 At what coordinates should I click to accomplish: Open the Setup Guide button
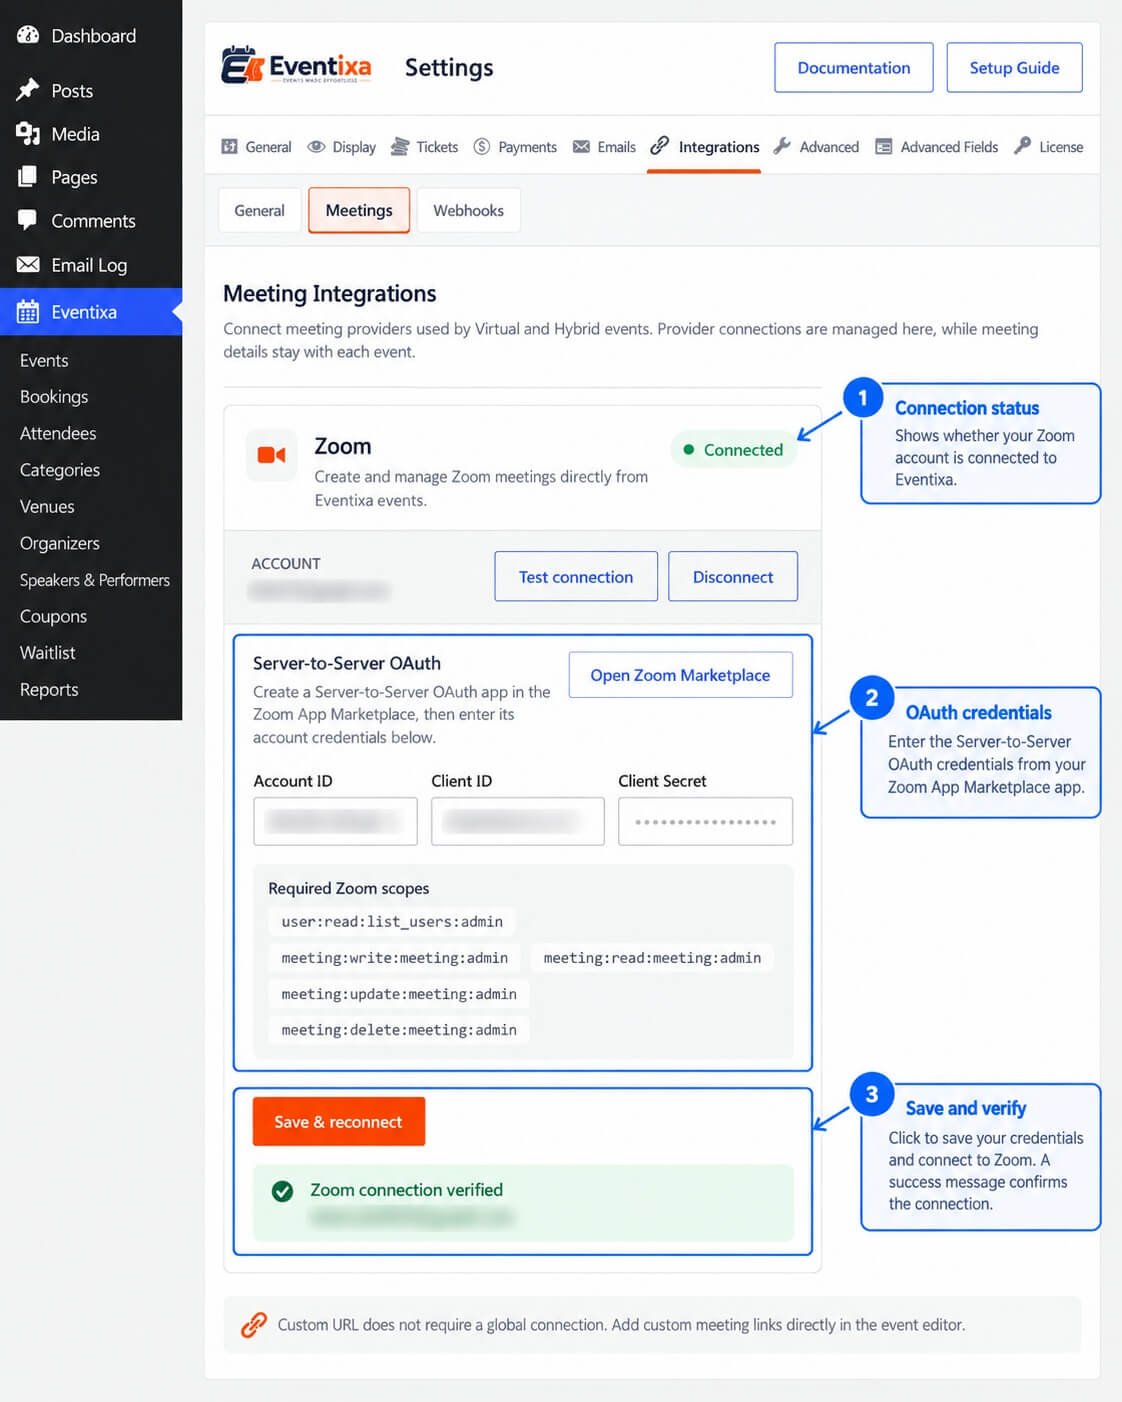[1014, 68]
